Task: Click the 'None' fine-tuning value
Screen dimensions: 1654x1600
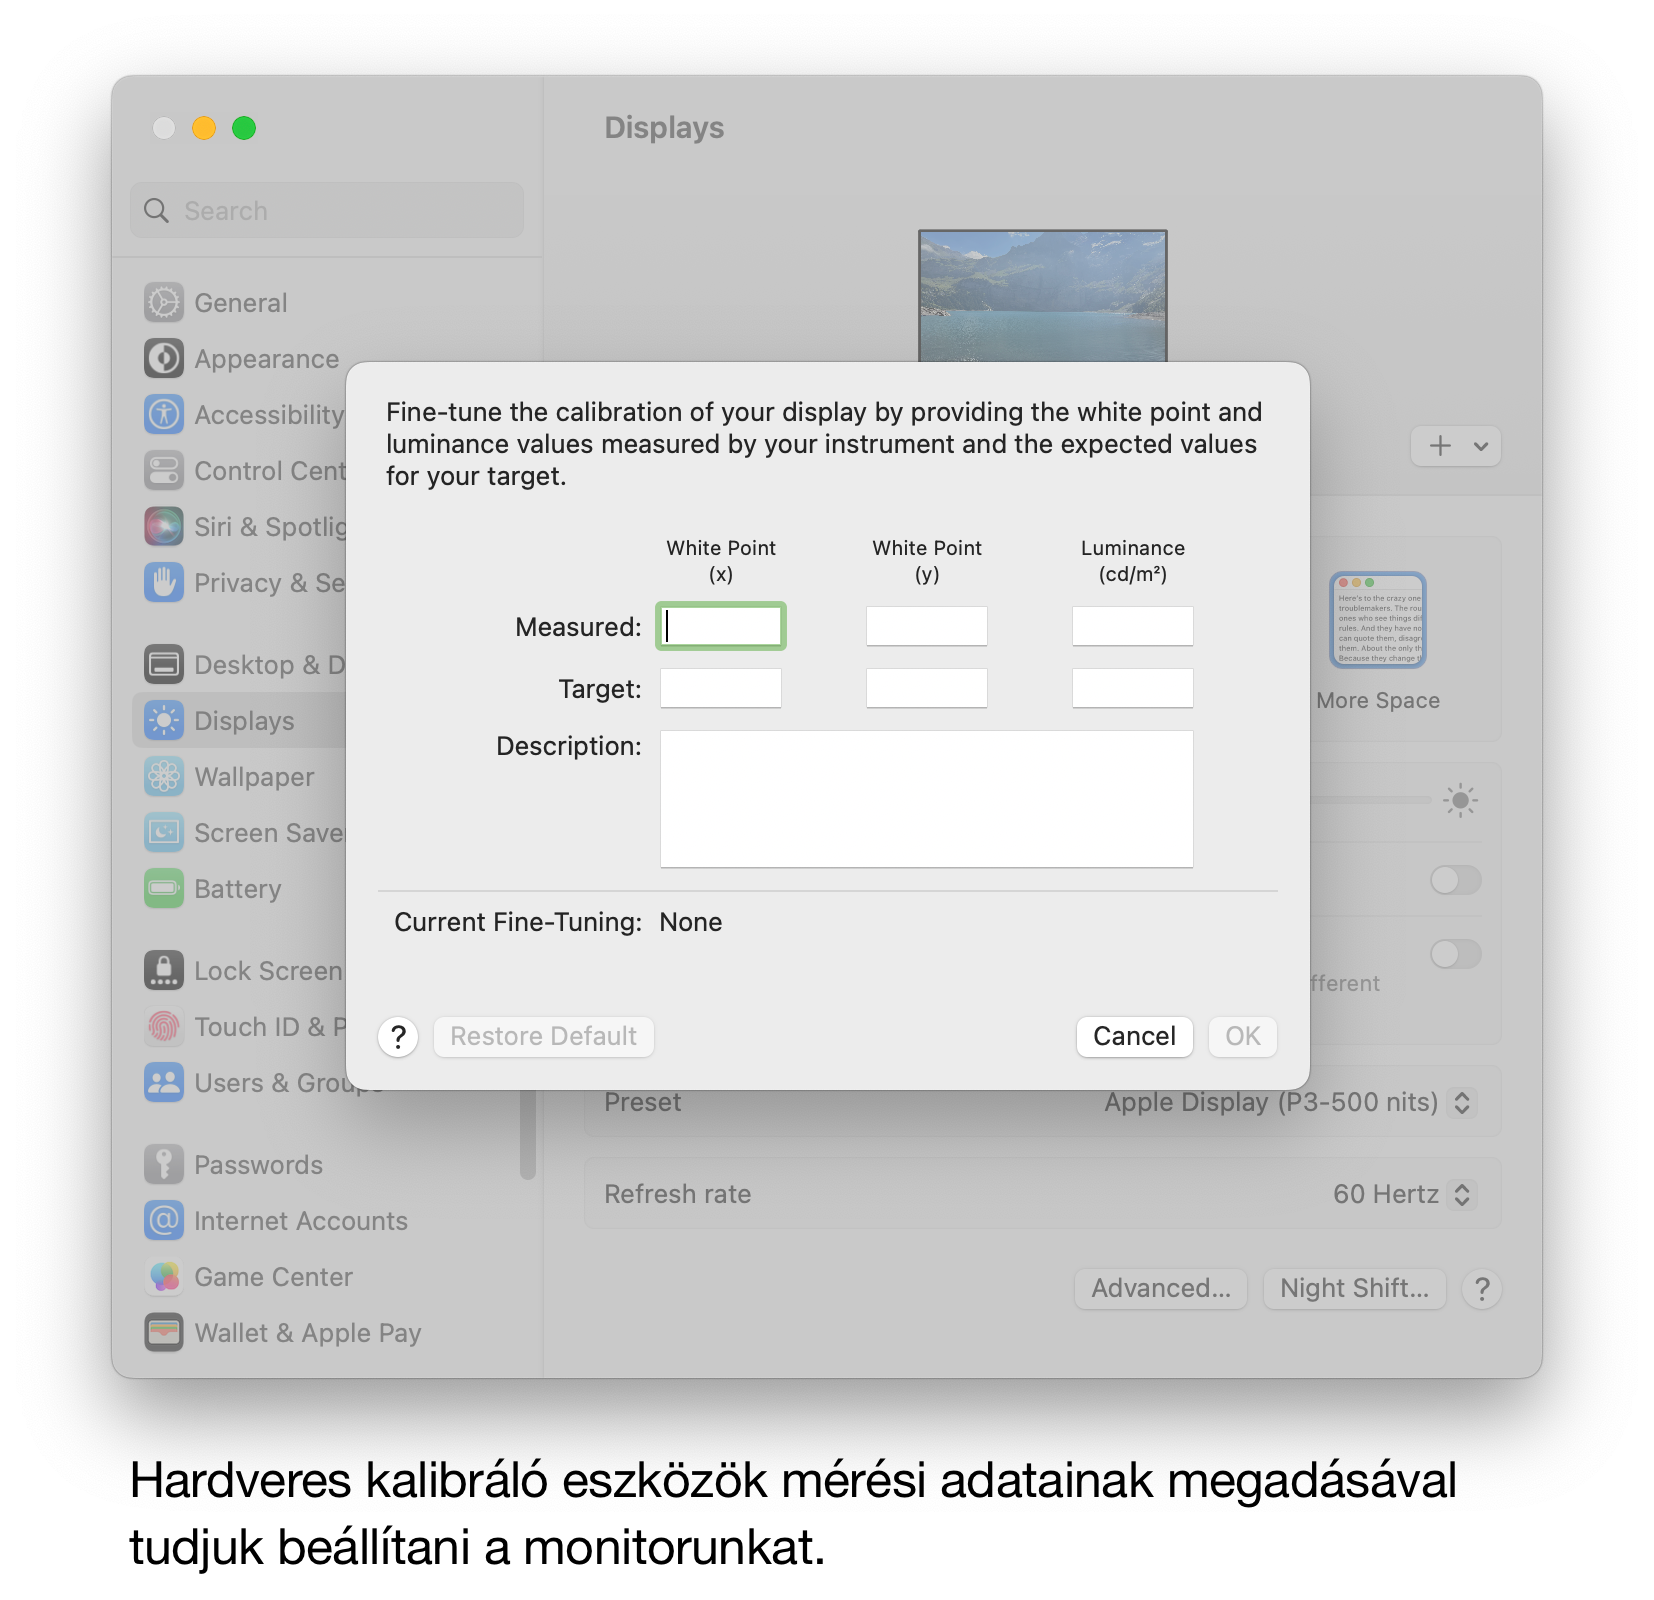Action: pyautogui.click(x=691, y=922)
